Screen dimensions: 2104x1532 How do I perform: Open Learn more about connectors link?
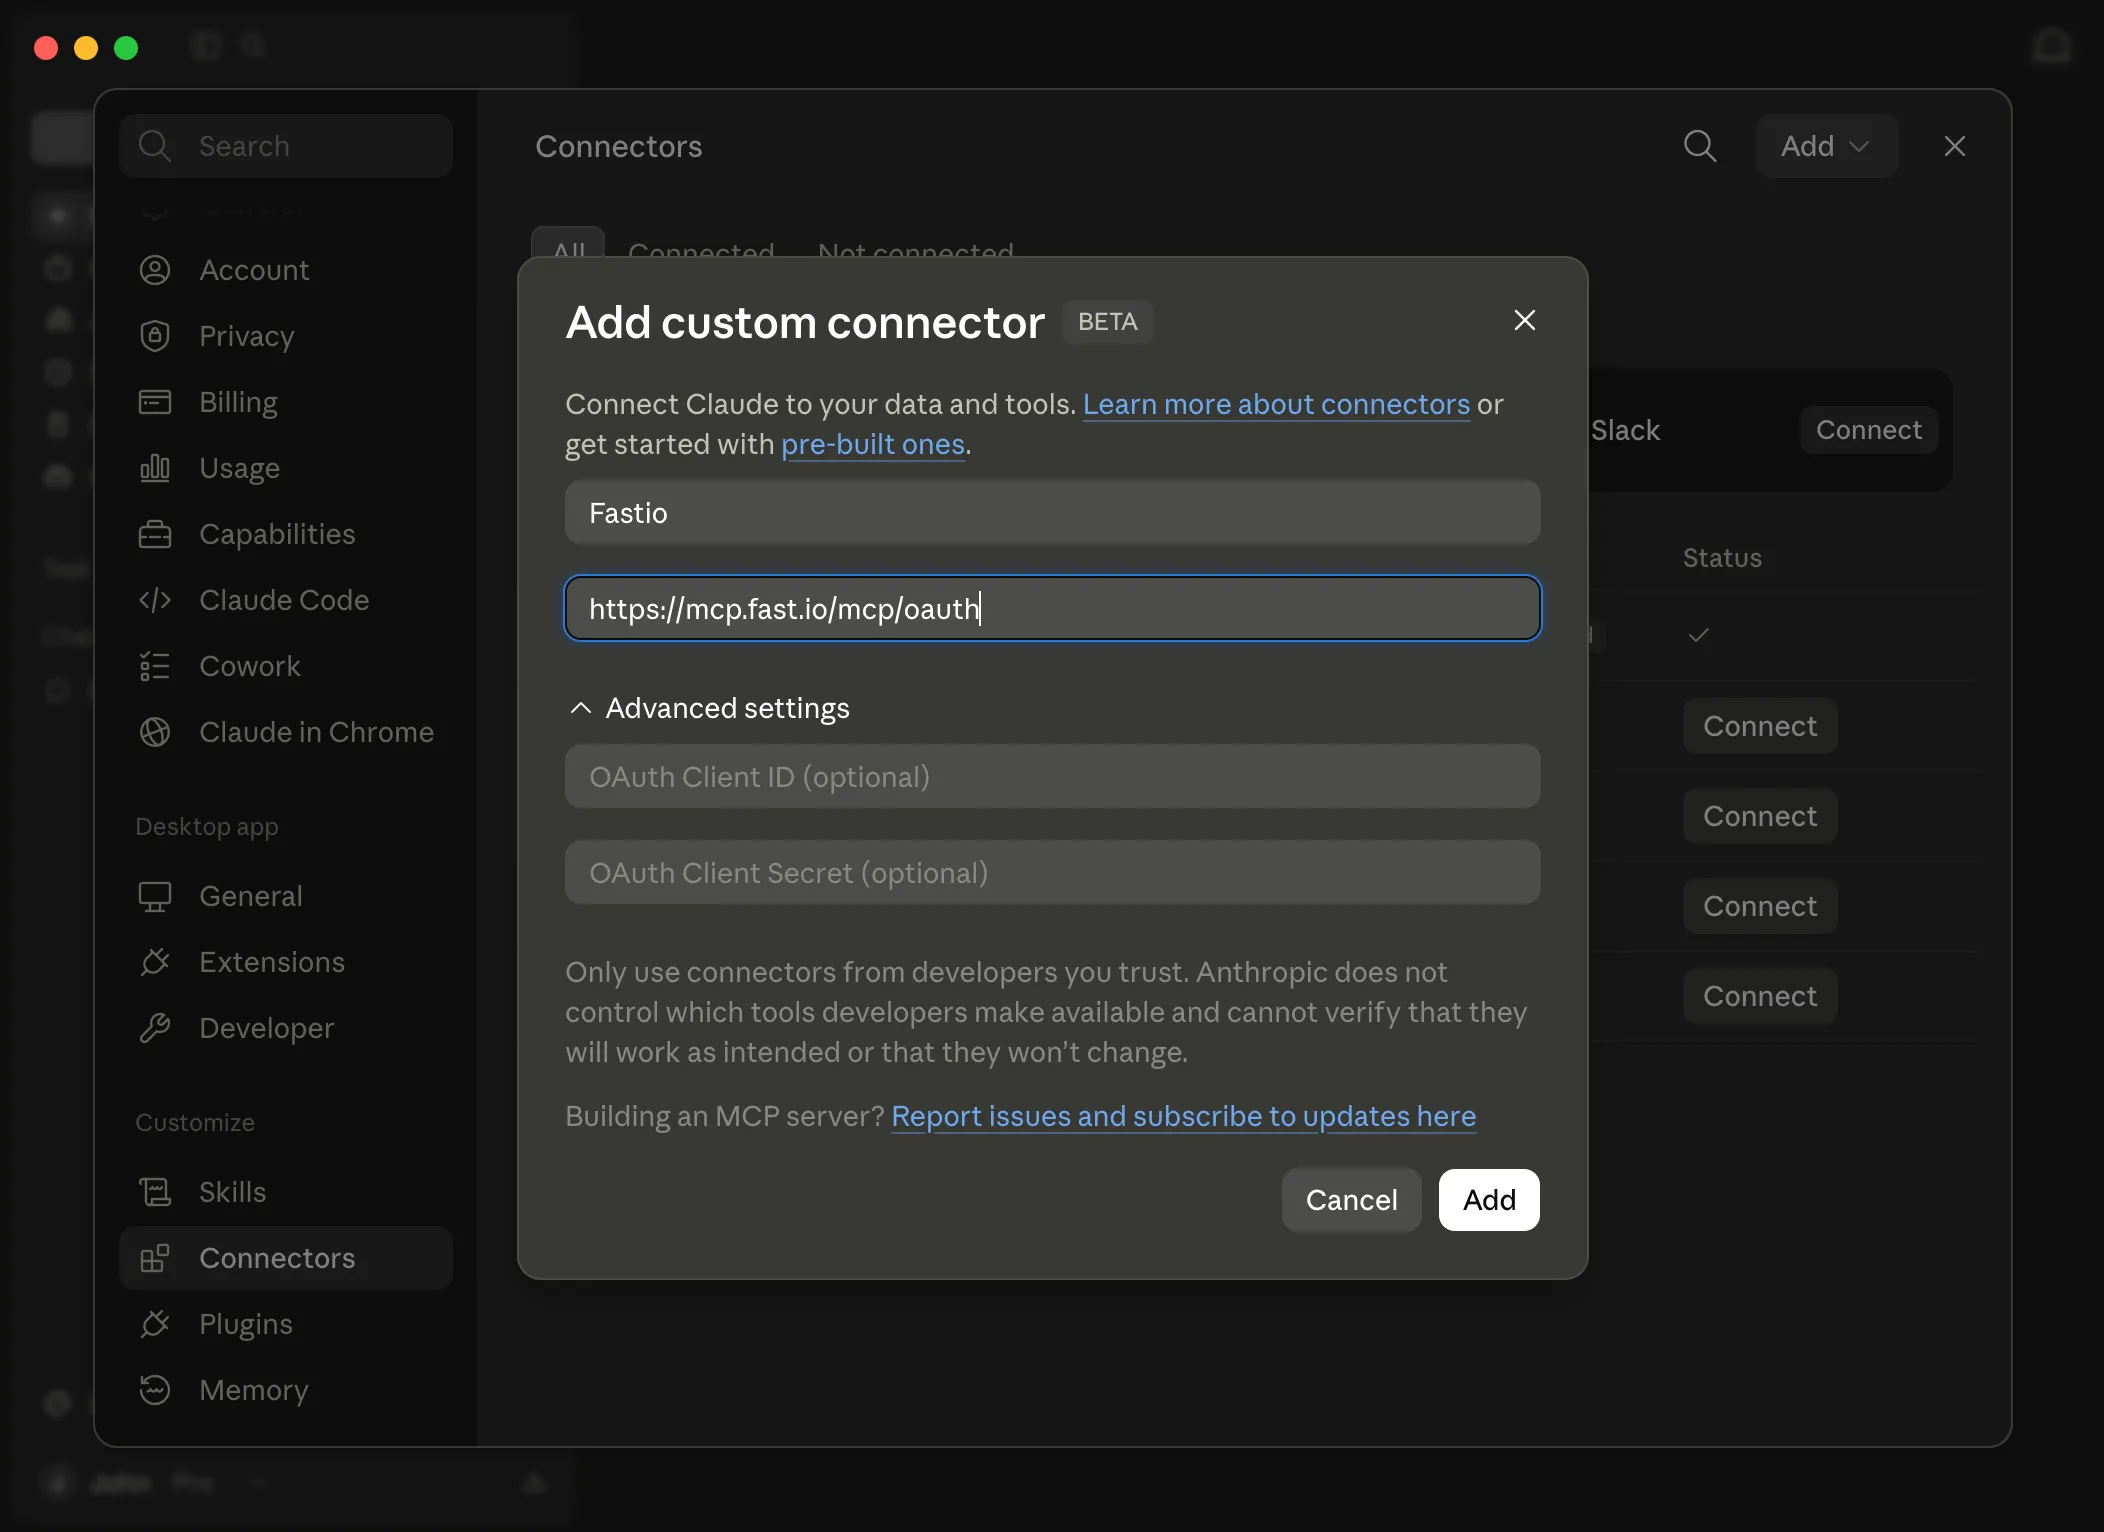tap(1276, 404)
